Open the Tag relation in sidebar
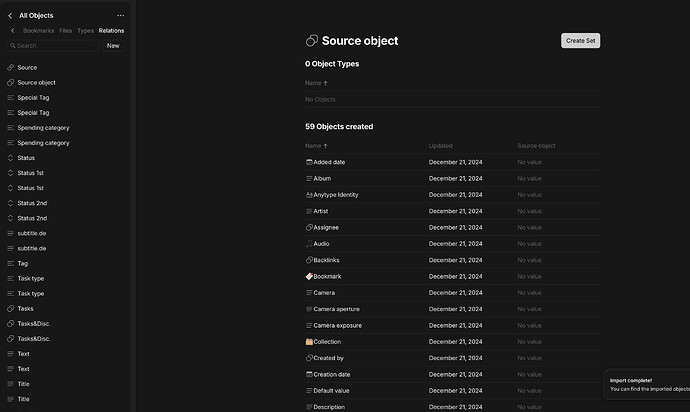This screenshot has height=412, width=690. pos(22,263)
